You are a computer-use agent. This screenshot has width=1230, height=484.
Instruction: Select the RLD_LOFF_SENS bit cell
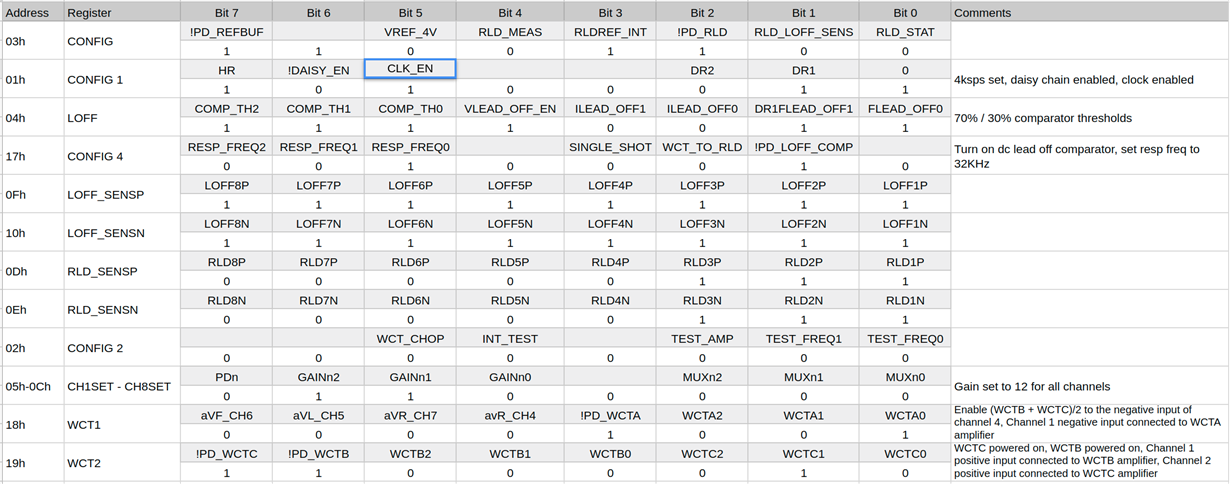pos(803,32)
